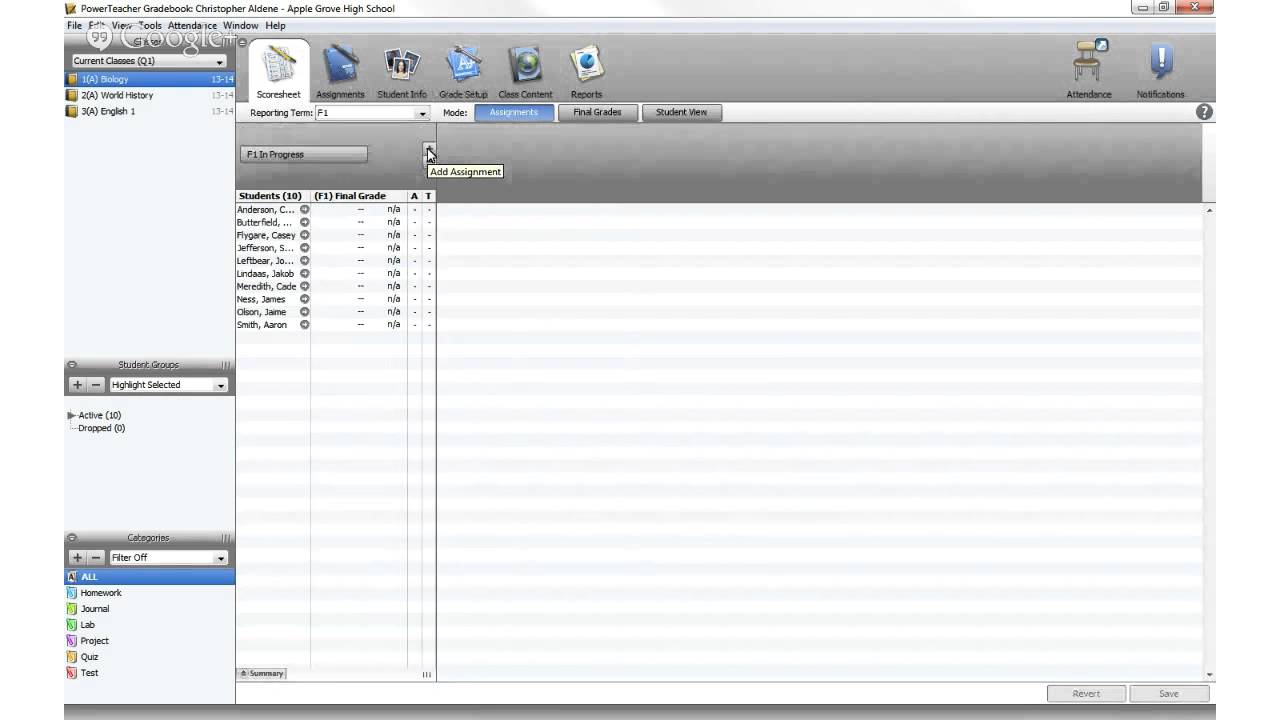Image resolution: width=1280 pixels, height=720 pixels.
Task: Open the Attendance chair icon
Action: (1089, 68)
